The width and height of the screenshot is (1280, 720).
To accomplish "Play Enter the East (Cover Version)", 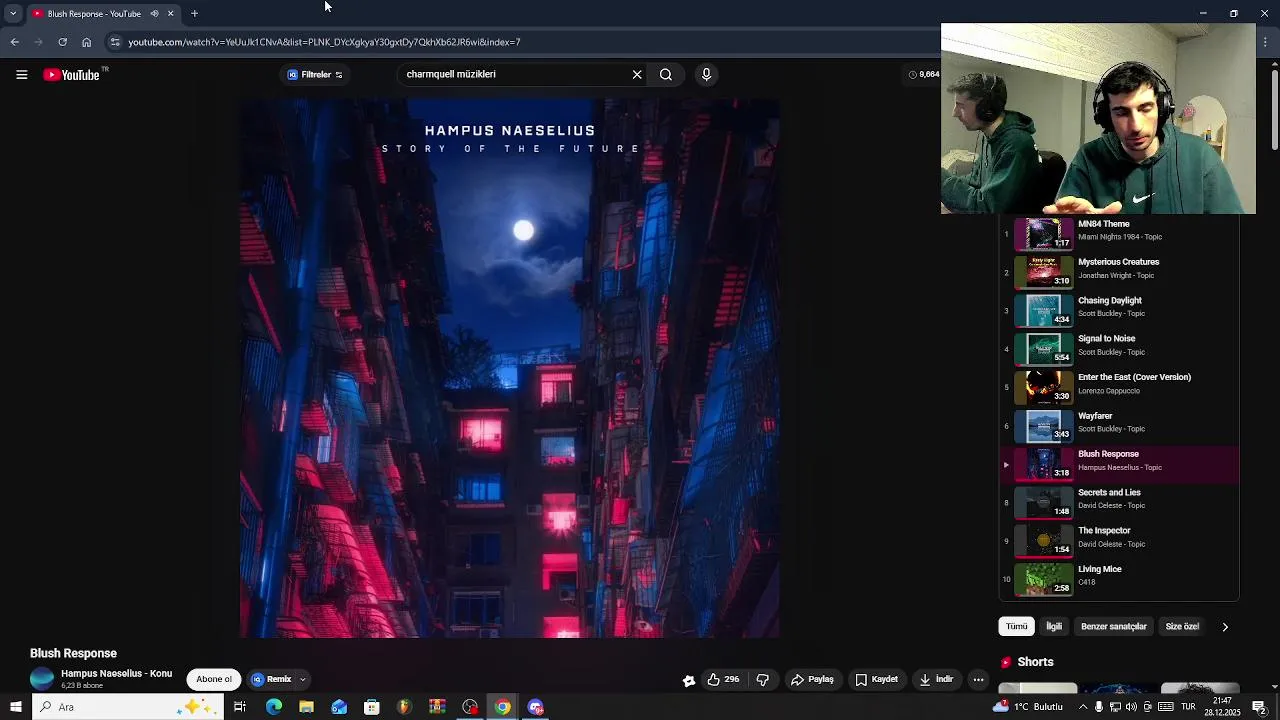I will pyautogui.click(x=1119, y=387).
